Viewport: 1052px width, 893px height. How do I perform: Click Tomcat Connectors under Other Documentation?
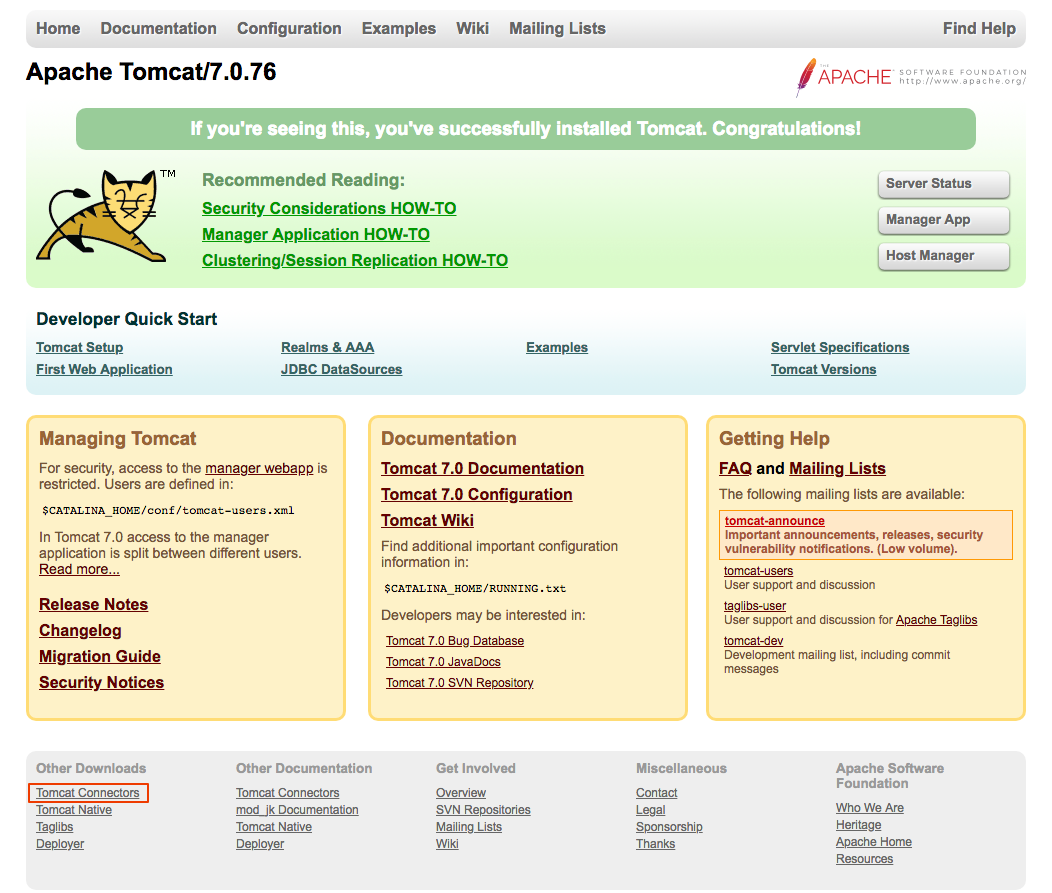point(287,793)
